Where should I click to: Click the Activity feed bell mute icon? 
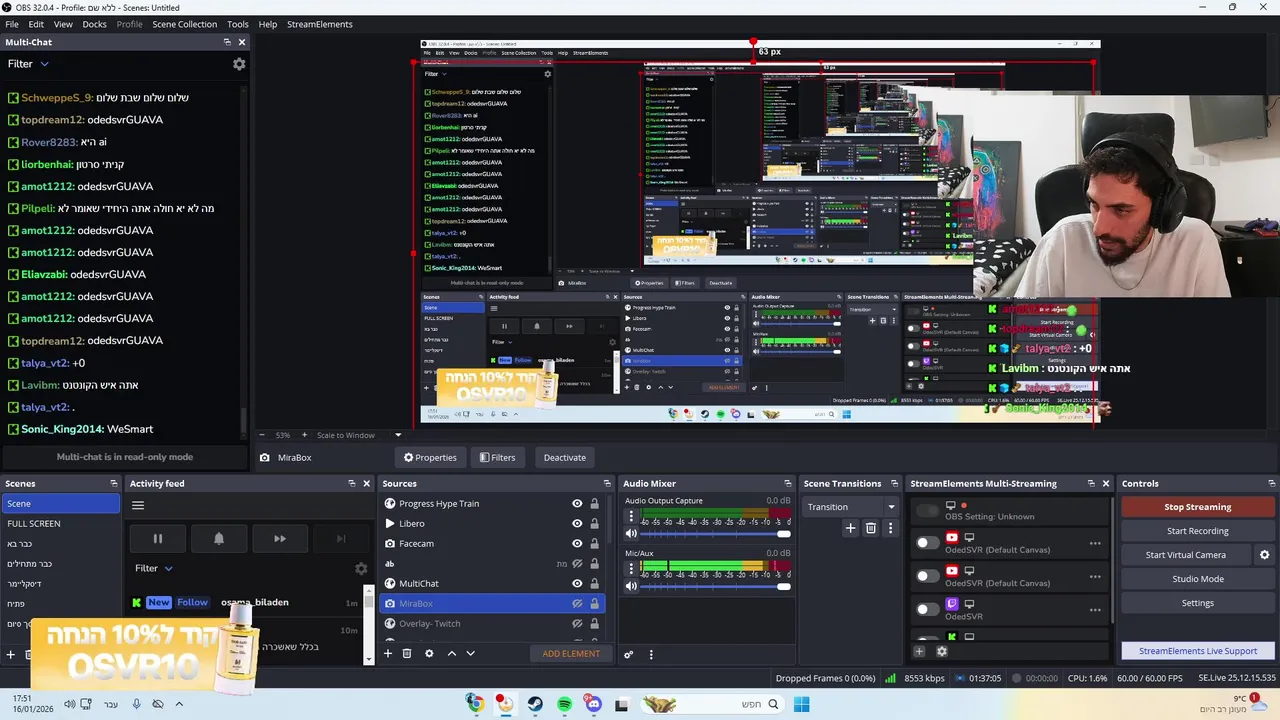click(219, 538)
